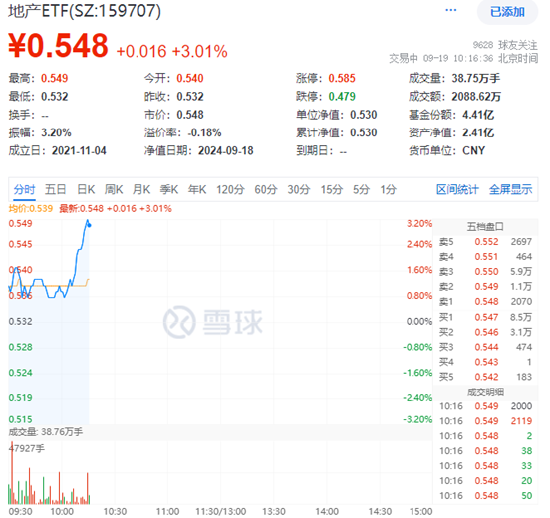This screenshot has width=550, height=518.
Task: Select the 买3 order row at 0.544
Action: click(x=485, y=347)
